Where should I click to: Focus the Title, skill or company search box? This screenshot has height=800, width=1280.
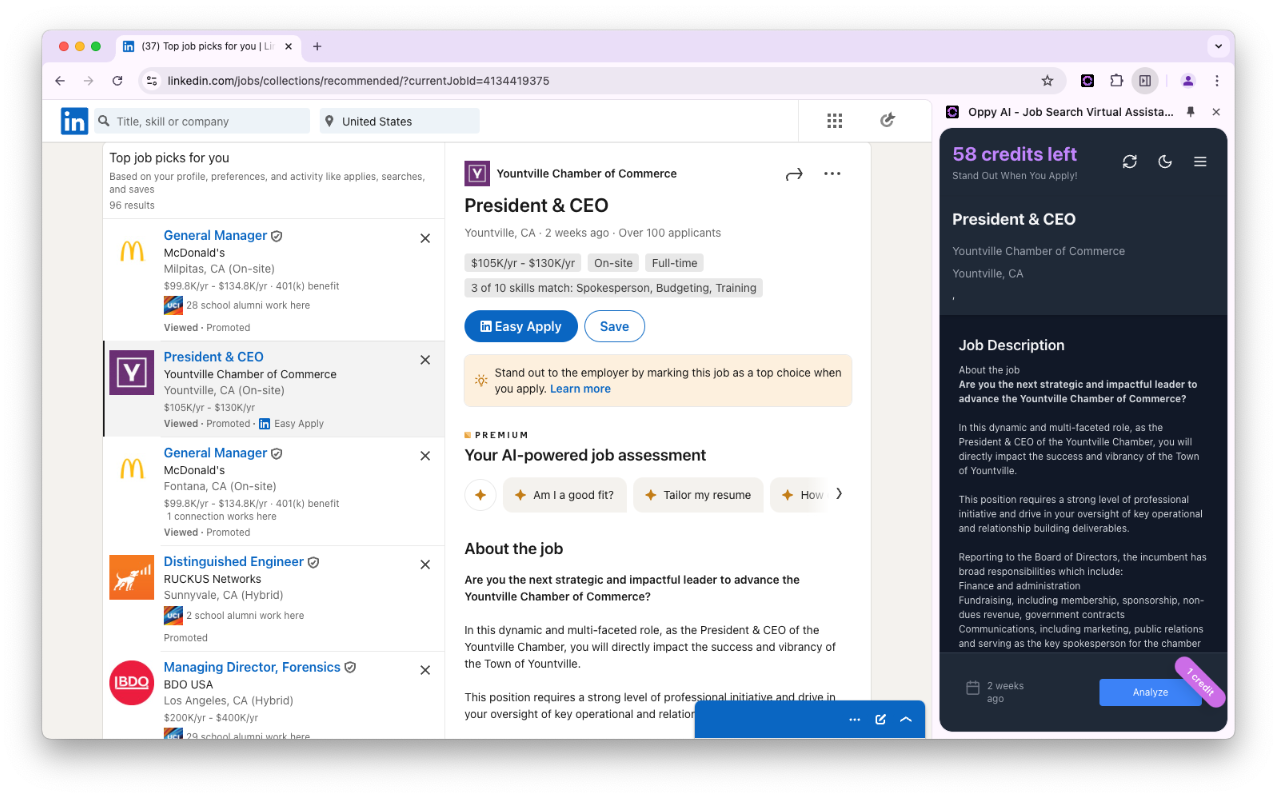click(x=202, y=121)
